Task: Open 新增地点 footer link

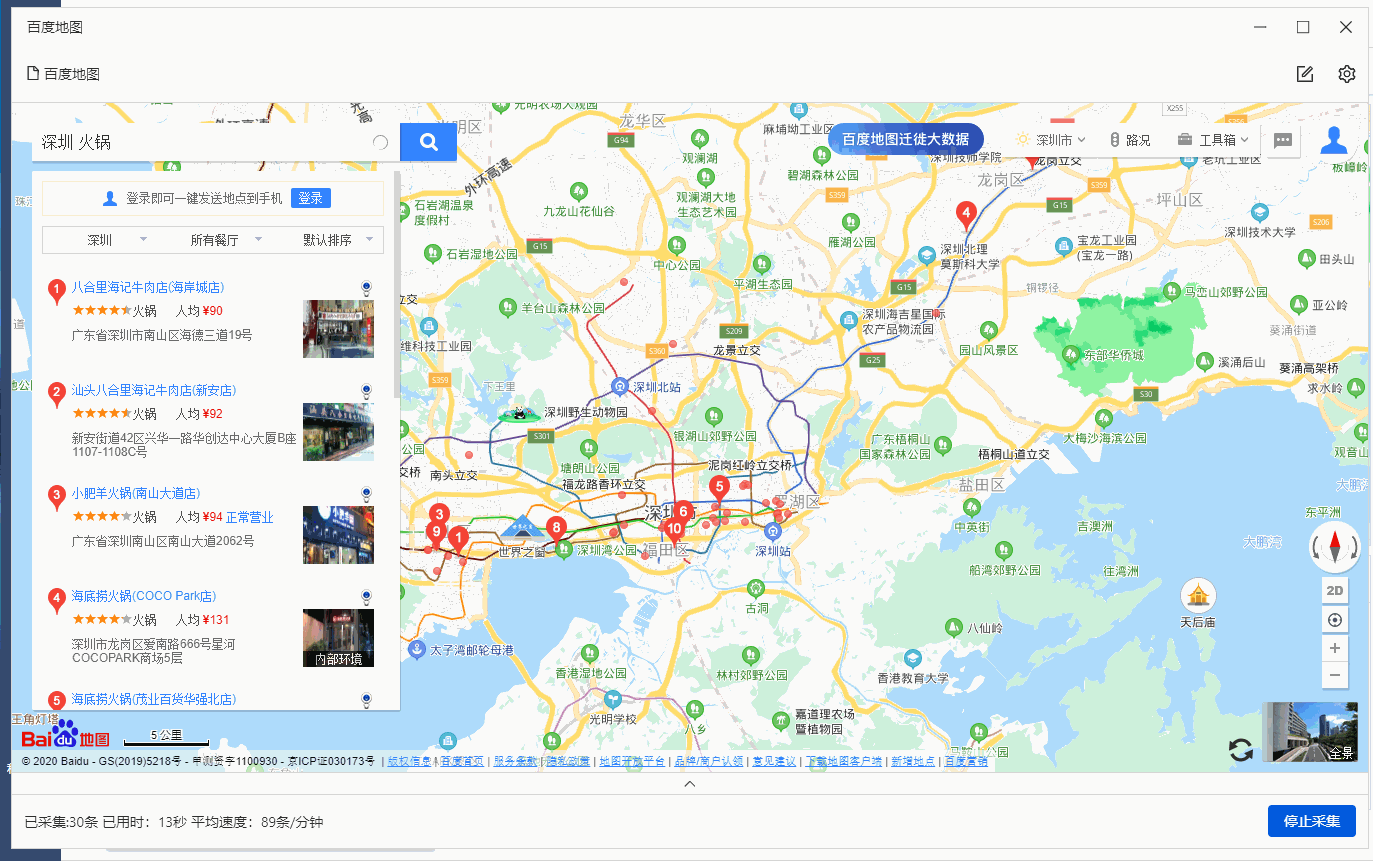Action: pyautogui.click(x=914, y=762)
